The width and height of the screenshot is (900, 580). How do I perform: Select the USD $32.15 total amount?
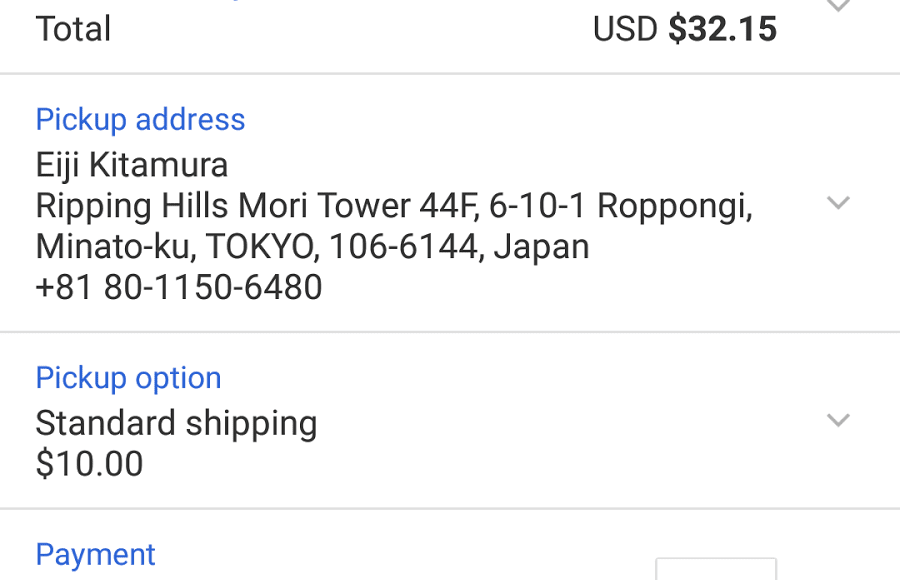(686, 29)
